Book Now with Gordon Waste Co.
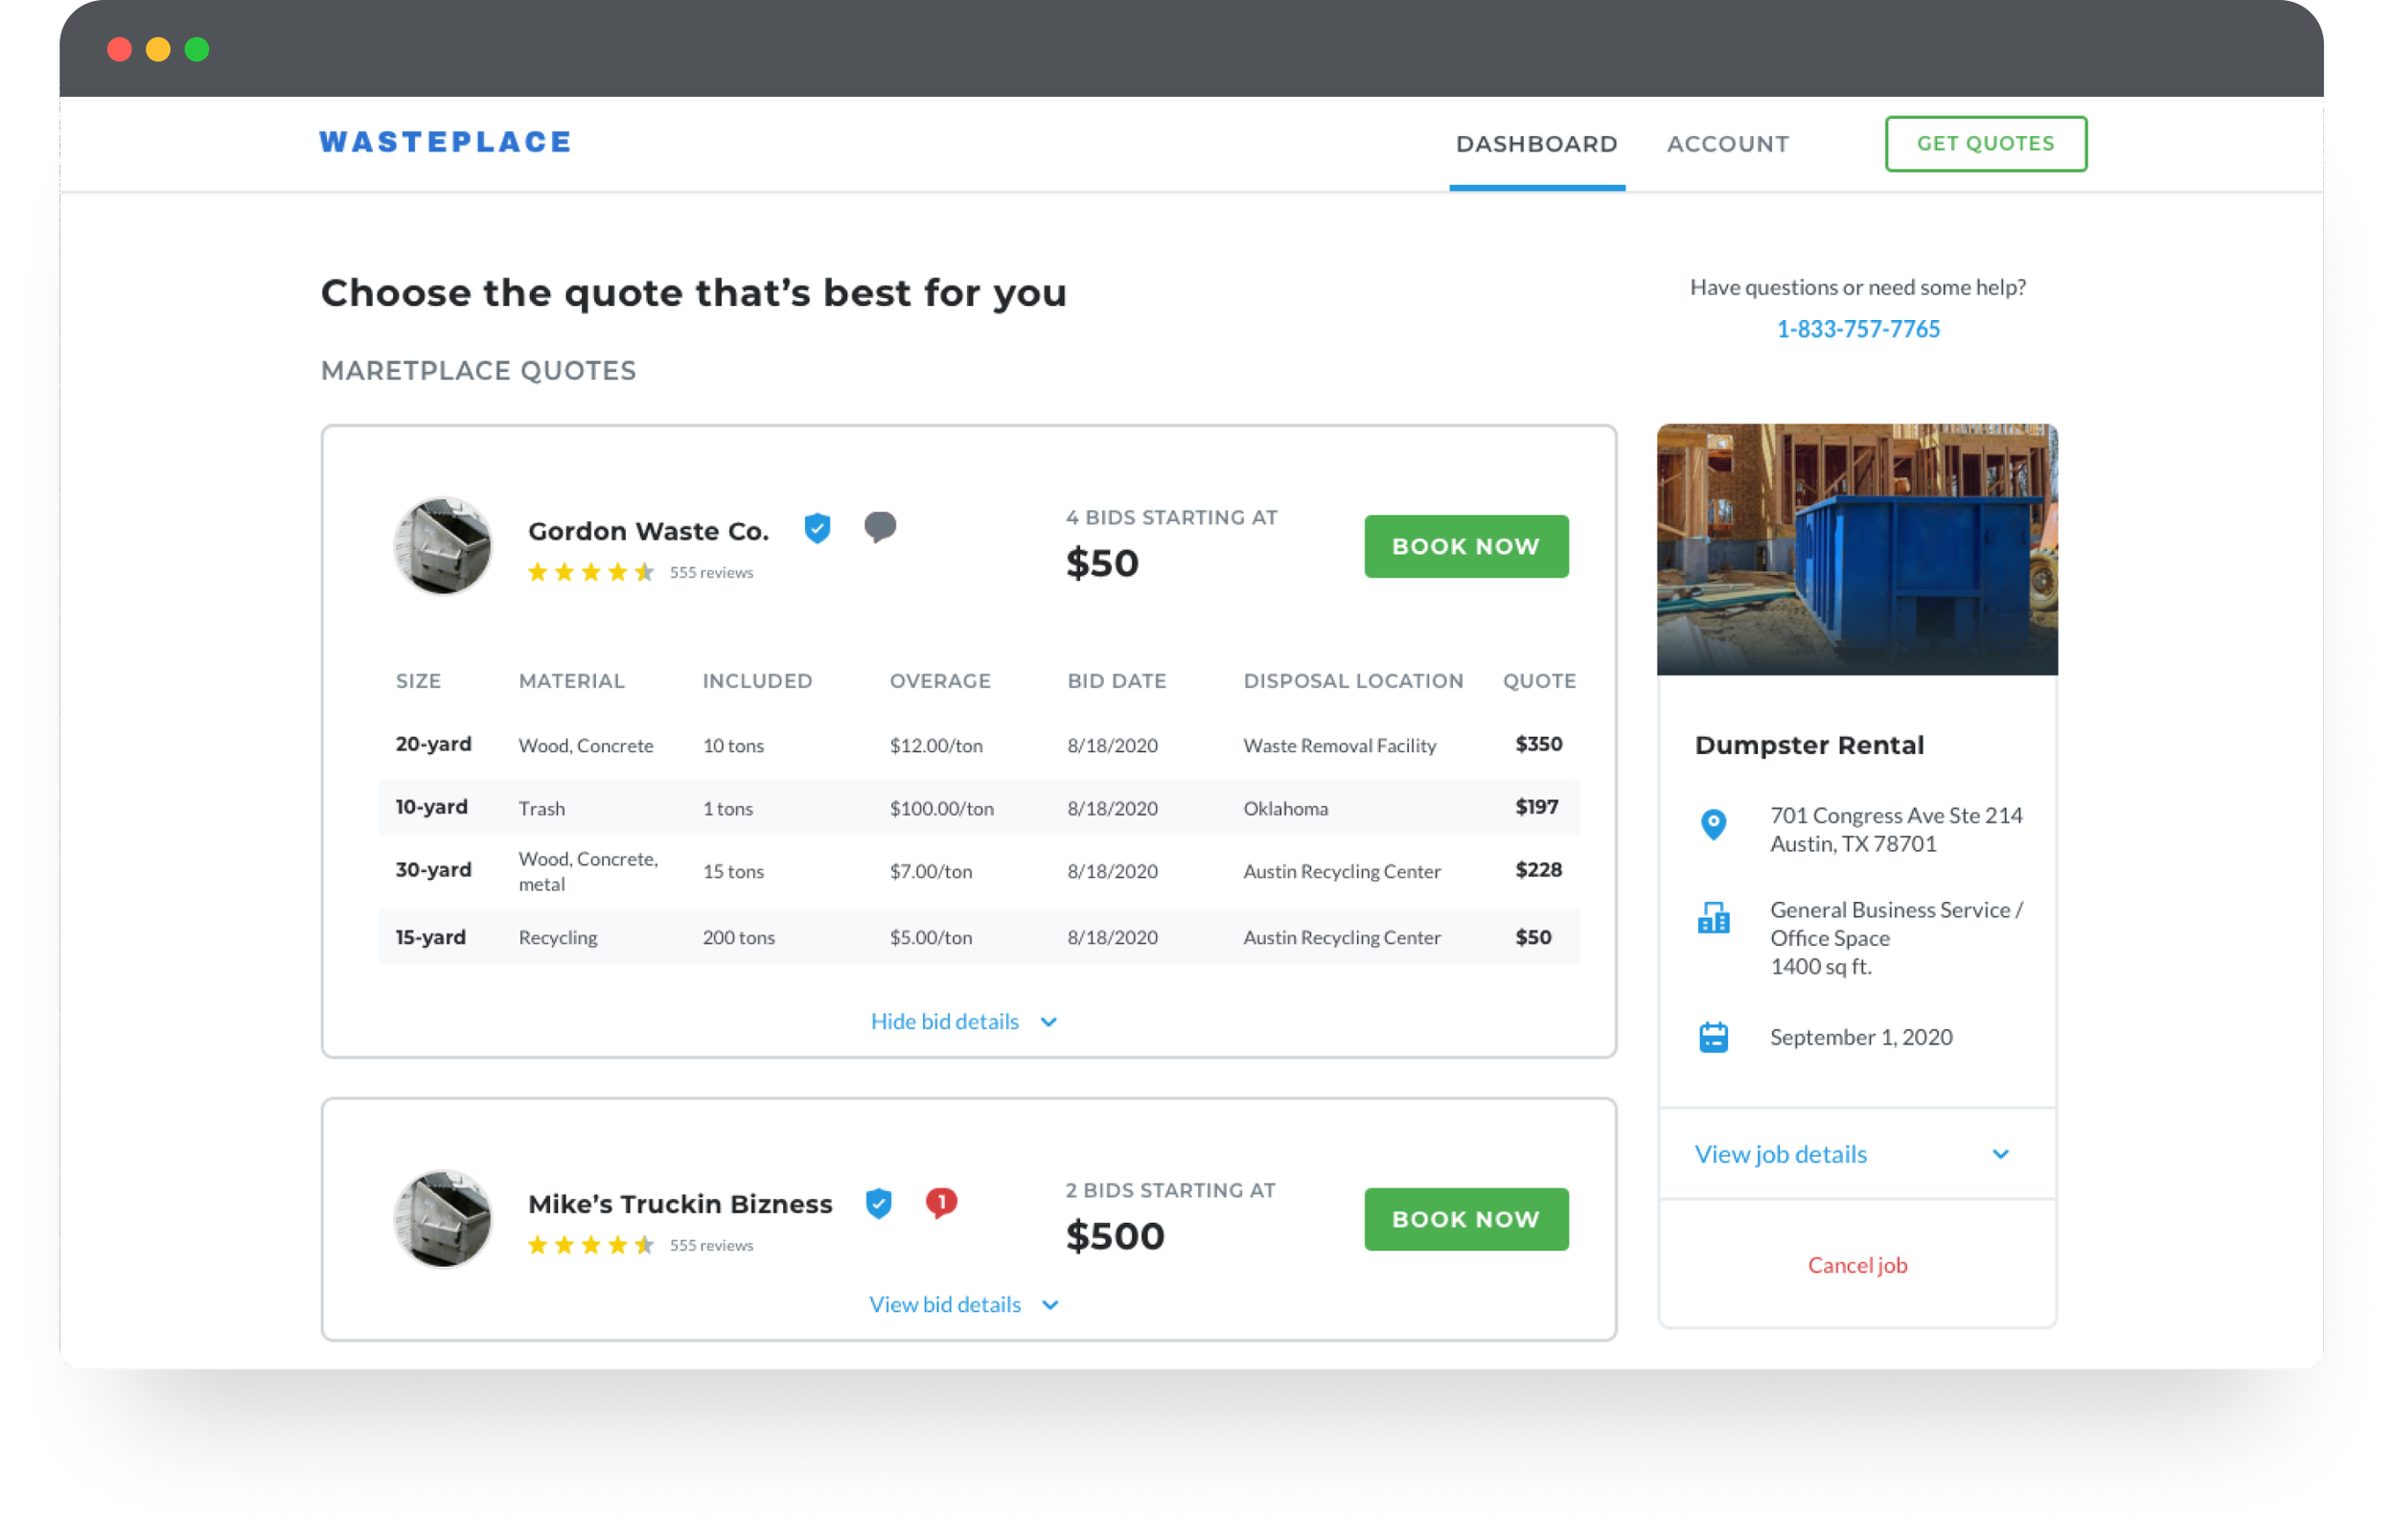Viewport: 2396px width, 1540px height. pyautogui.click(x=1465, y=546)
